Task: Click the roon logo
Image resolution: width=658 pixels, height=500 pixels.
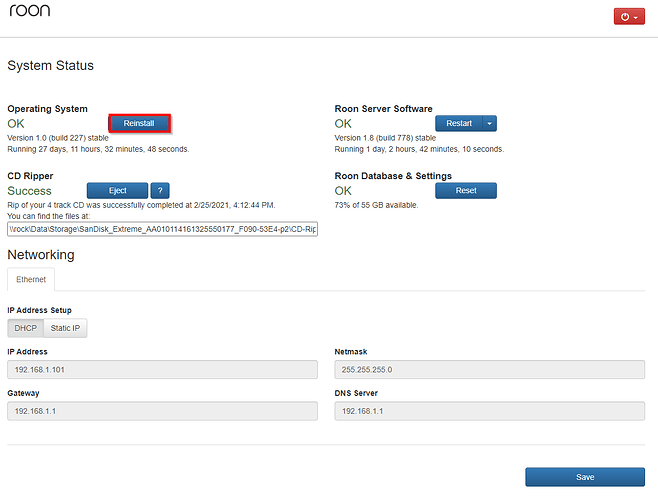Action: click(30, 10)
